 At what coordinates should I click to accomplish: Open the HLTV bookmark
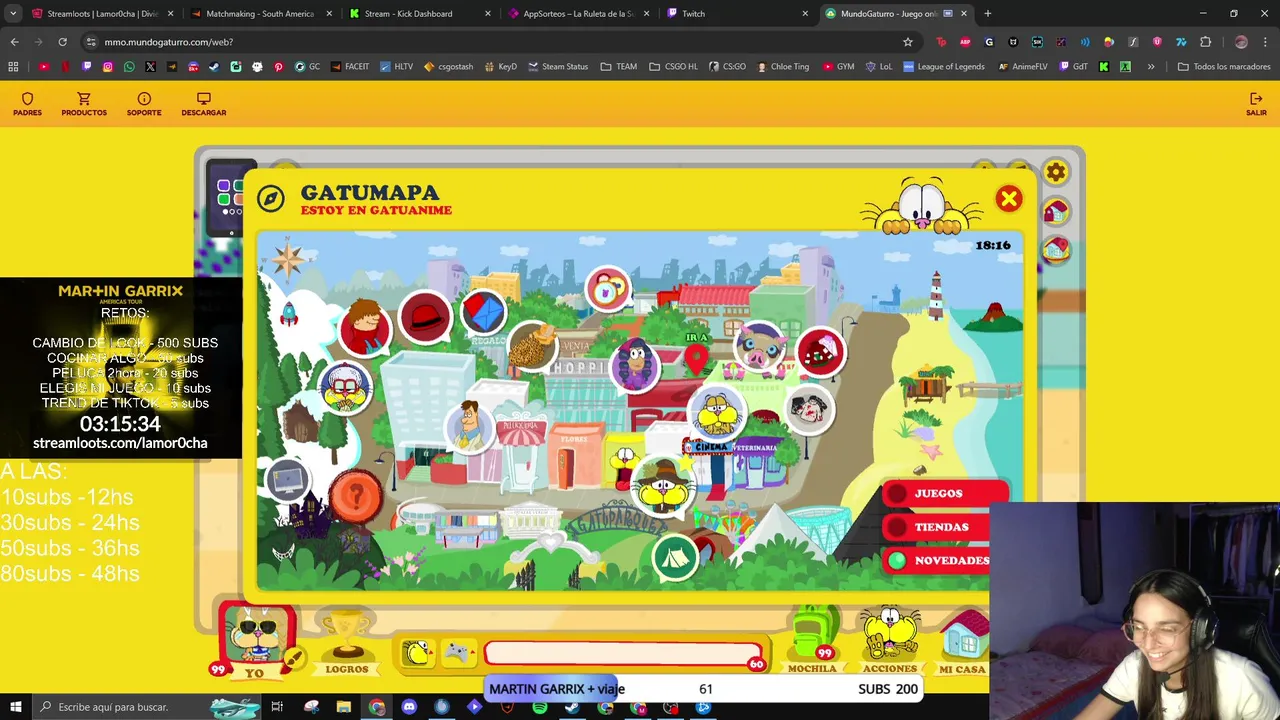point(396,67)
